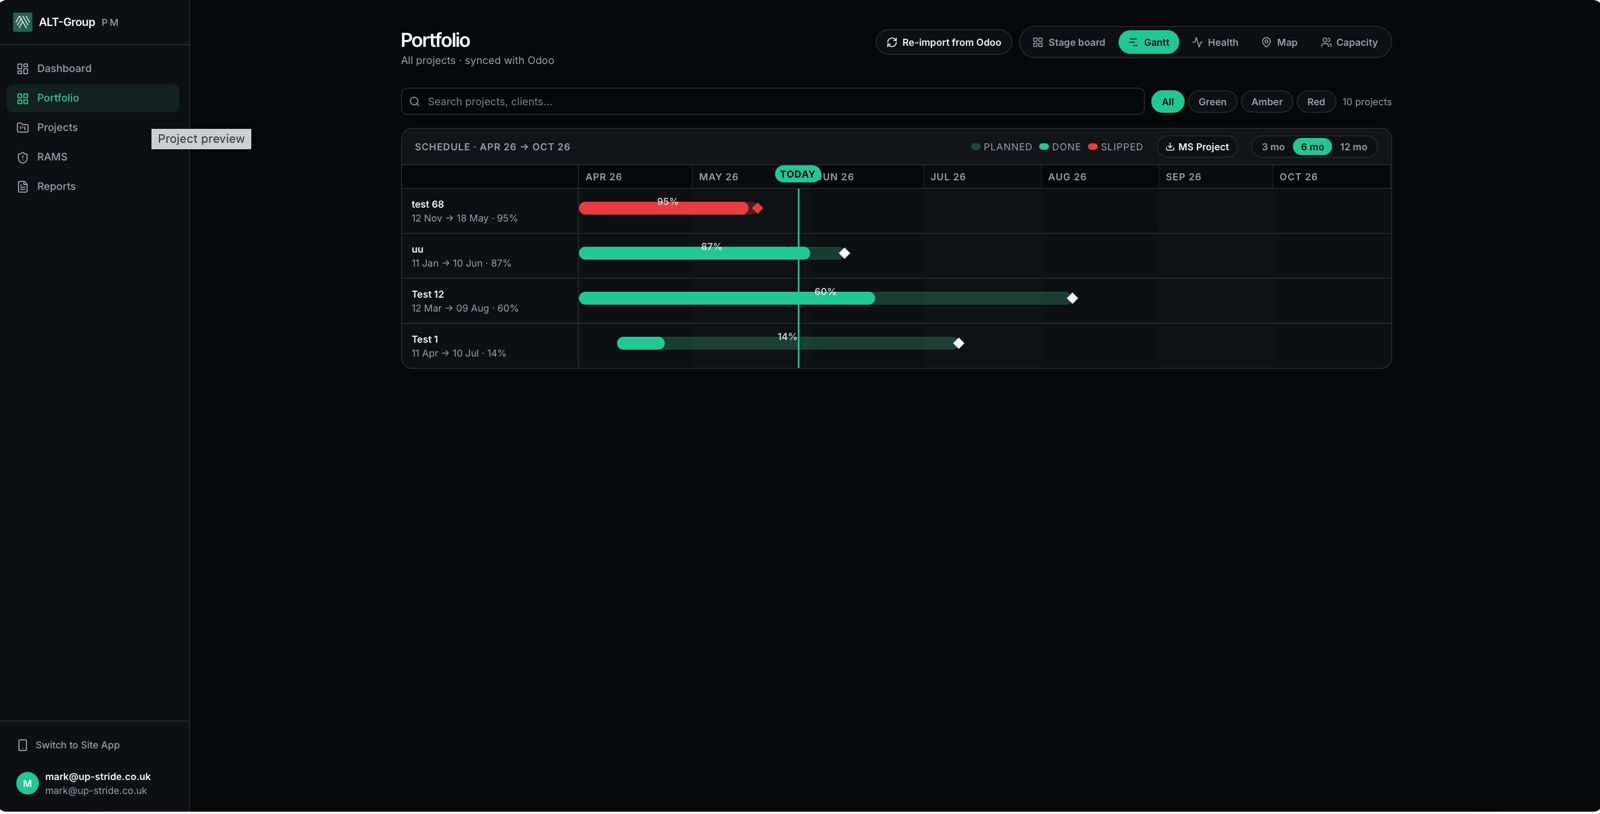Click the milestone diamond for Test 12

coord(1072,298)
